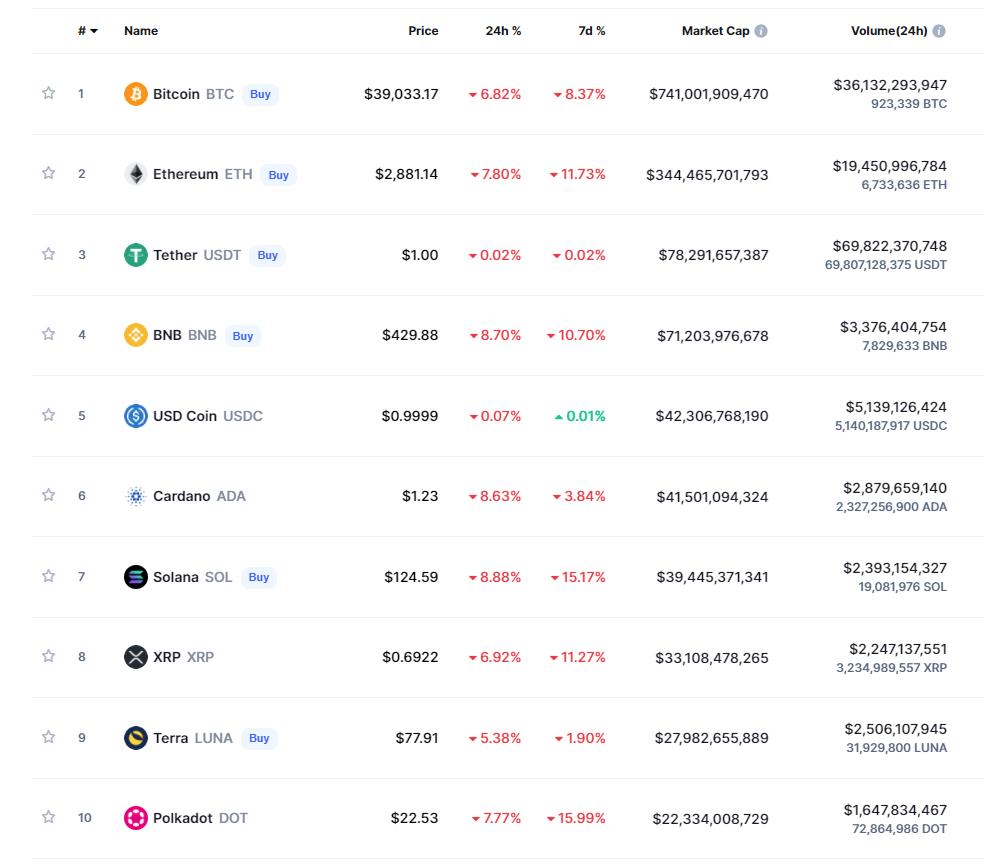Open the USD Coin name link
The image size is (984, 865).
[185, 416]
